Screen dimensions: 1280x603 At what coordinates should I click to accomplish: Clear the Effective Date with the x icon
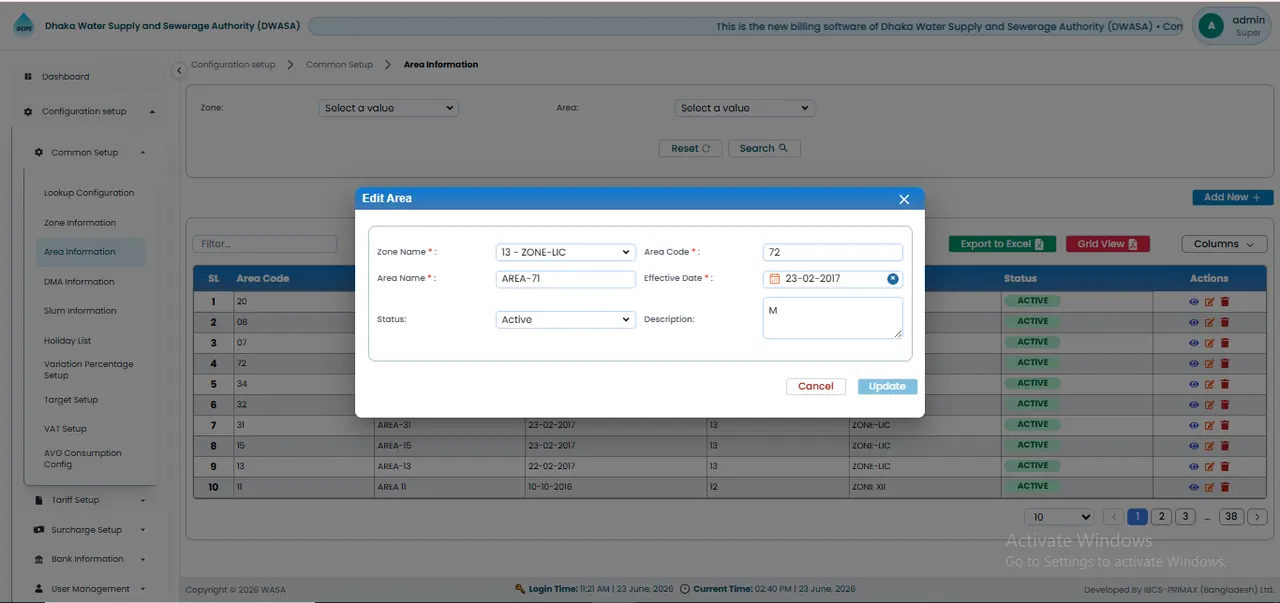point(893,279)
